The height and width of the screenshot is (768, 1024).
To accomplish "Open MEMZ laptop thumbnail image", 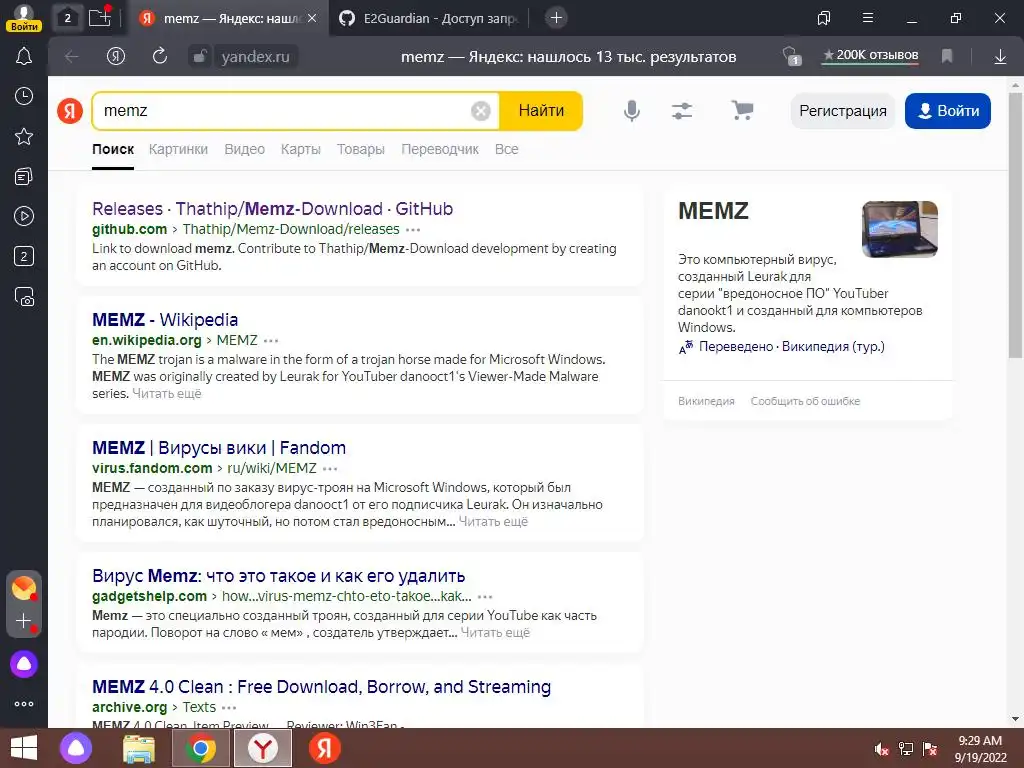I will (x=899, y=229).
